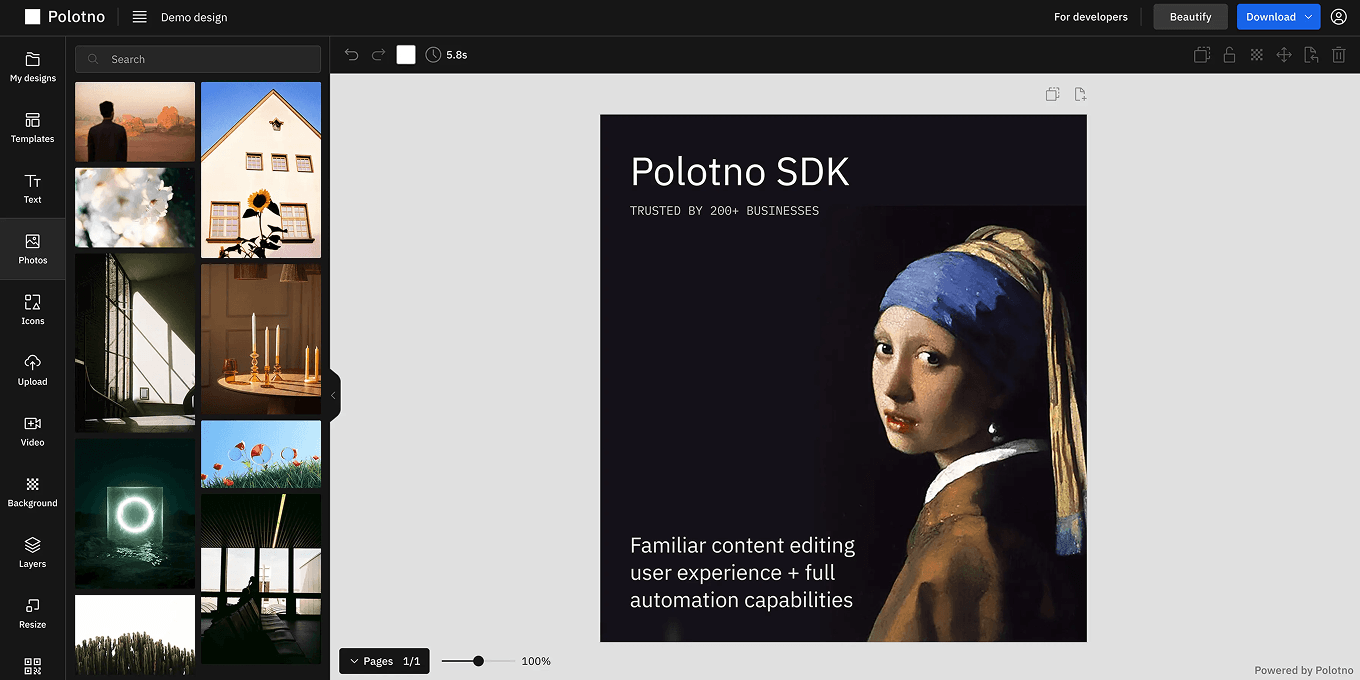Delete with the trash icon
1360x680 pixels.
click(1339, 55)
